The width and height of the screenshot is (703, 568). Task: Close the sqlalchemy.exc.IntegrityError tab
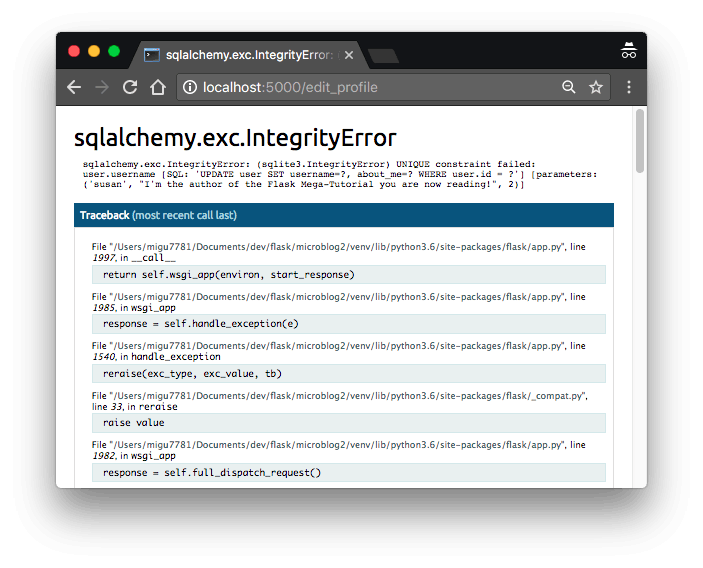coord(349,55)
